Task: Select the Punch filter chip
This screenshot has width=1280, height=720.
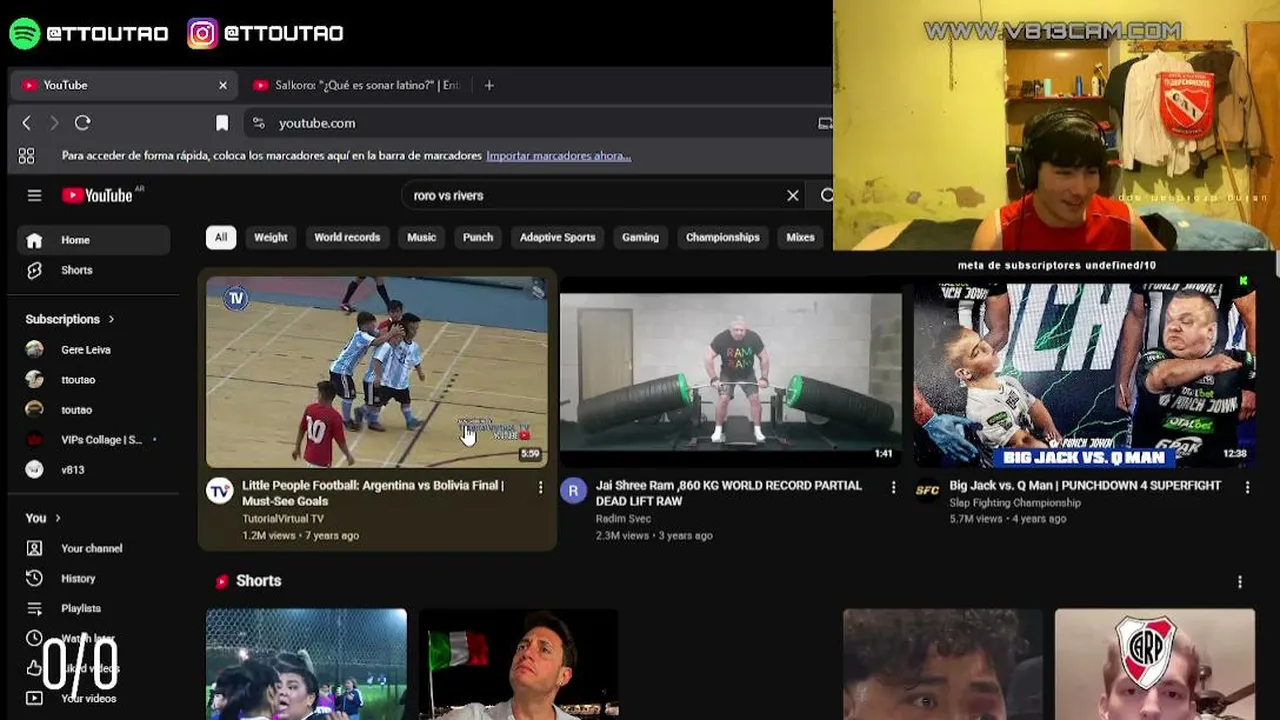Action: pos(478,237)
